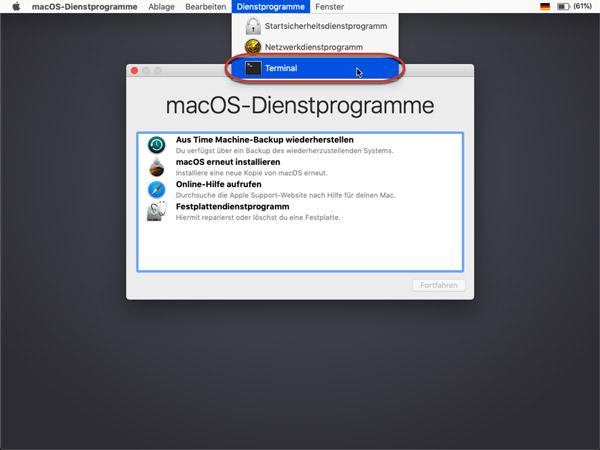600x450 pixels.
Task: Open the Apple menu logo
Action: click(x=16, y=7)
